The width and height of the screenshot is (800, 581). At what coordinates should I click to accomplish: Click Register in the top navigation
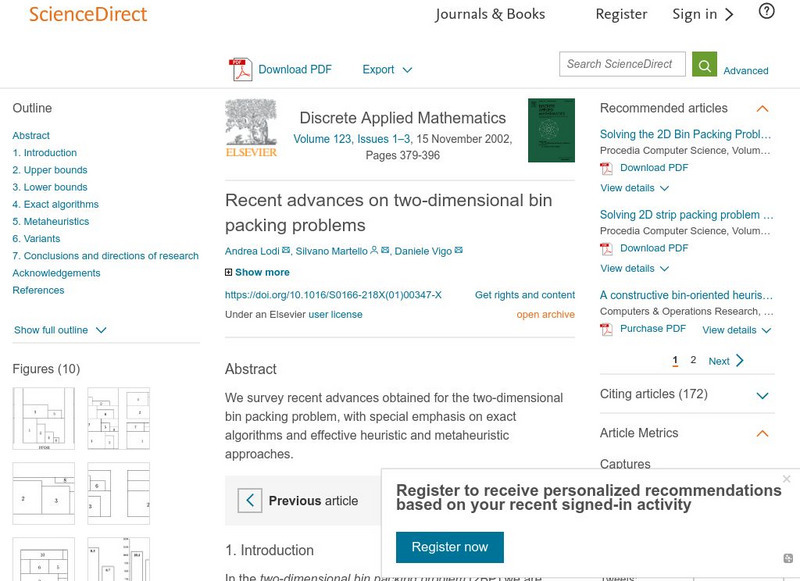tap(621, 14)
